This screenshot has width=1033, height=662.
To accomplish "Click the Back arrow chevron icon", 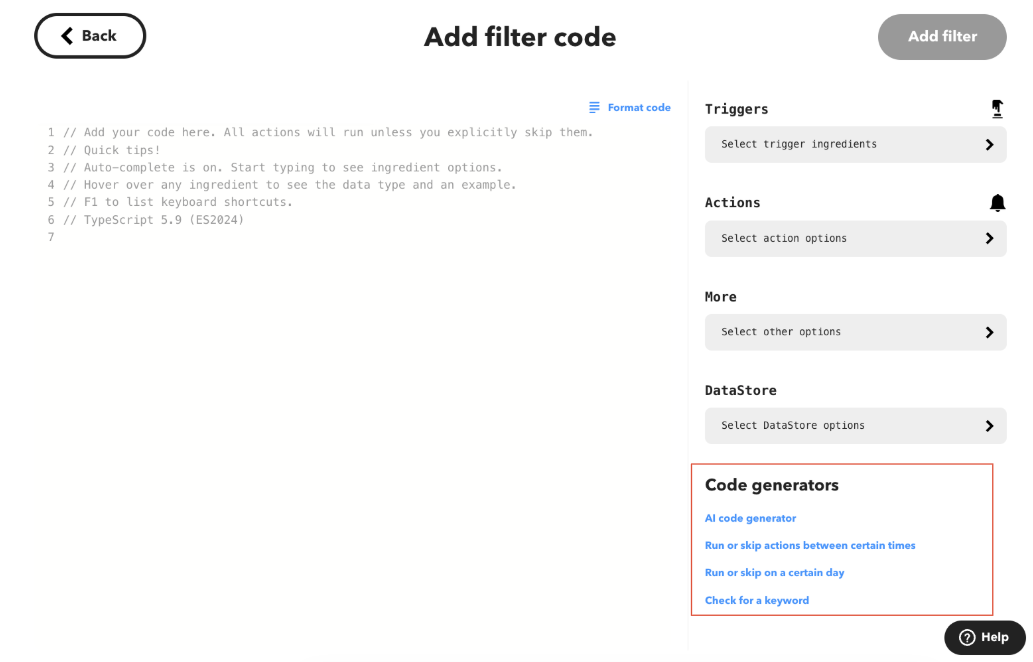I will point(67,36).
